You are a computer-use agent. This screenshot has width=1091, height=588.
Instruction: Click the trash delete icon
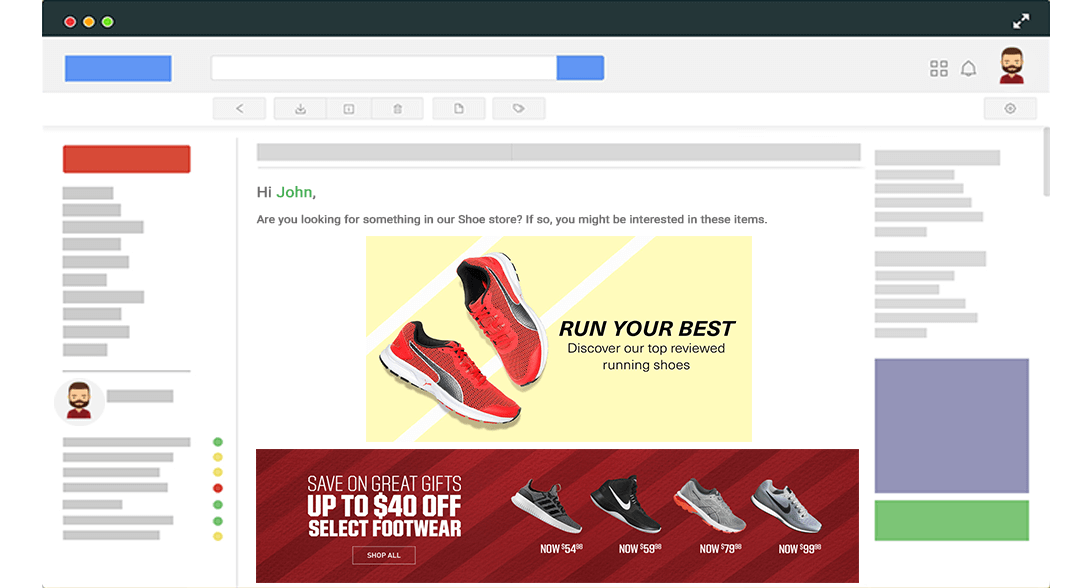pyautogui.click(x=397, y=109)
